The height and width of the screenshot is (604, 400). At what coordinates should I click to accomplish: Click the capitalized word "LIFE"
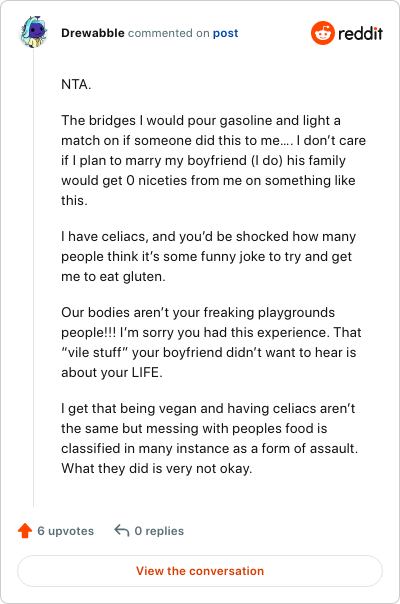146,372
